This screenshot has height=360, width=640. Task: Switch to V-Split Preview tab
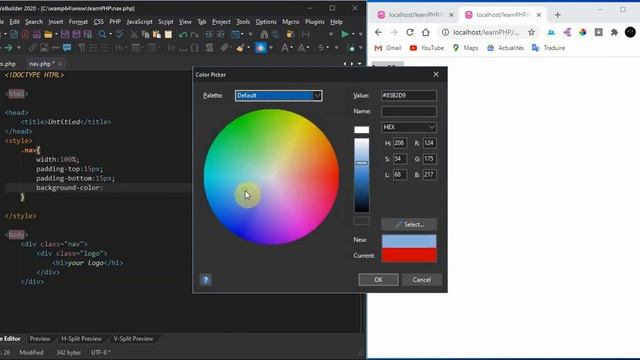(x=133, y=339)
